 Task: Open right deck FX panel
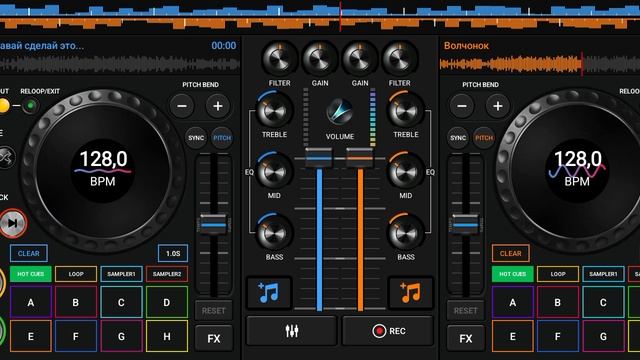coord(466,338)
